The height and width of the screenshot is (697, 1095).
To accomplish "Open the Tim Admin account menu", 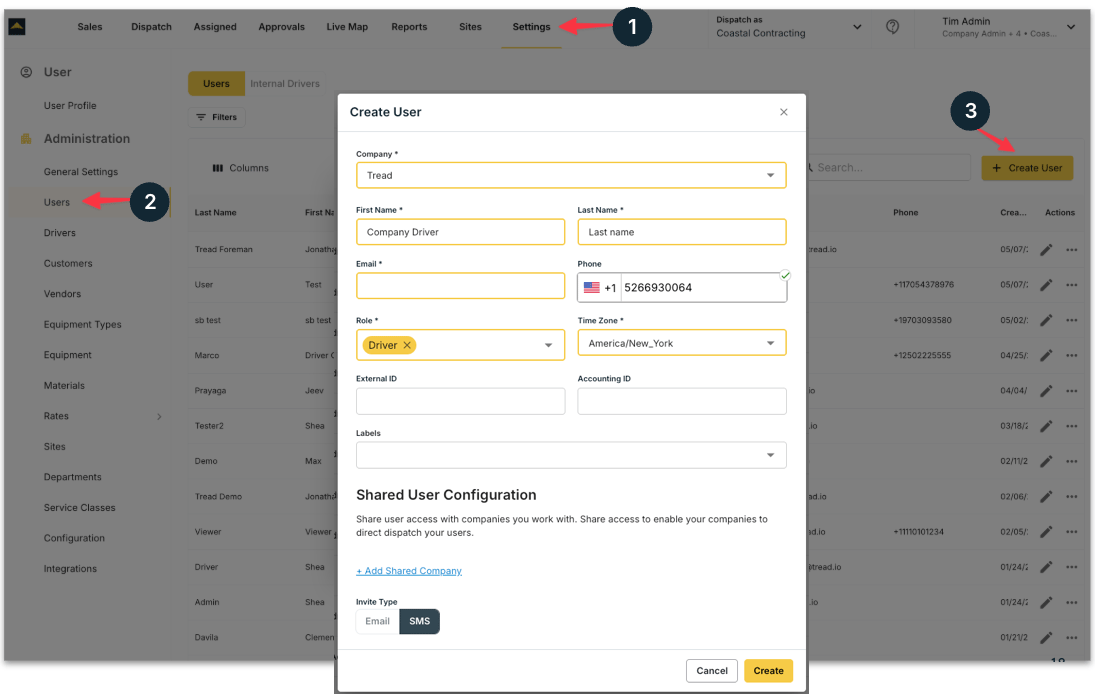I will coord(1008,27).
